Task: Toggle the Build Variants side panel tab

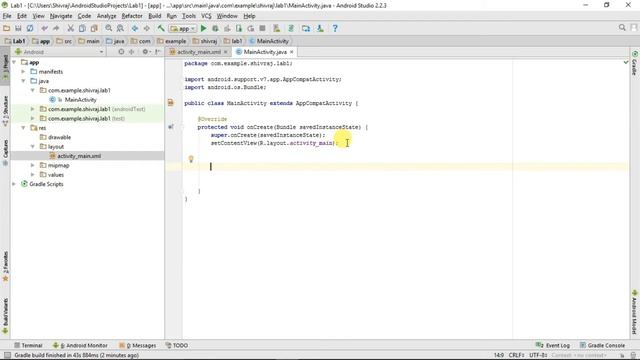Action: coord(5,316)
